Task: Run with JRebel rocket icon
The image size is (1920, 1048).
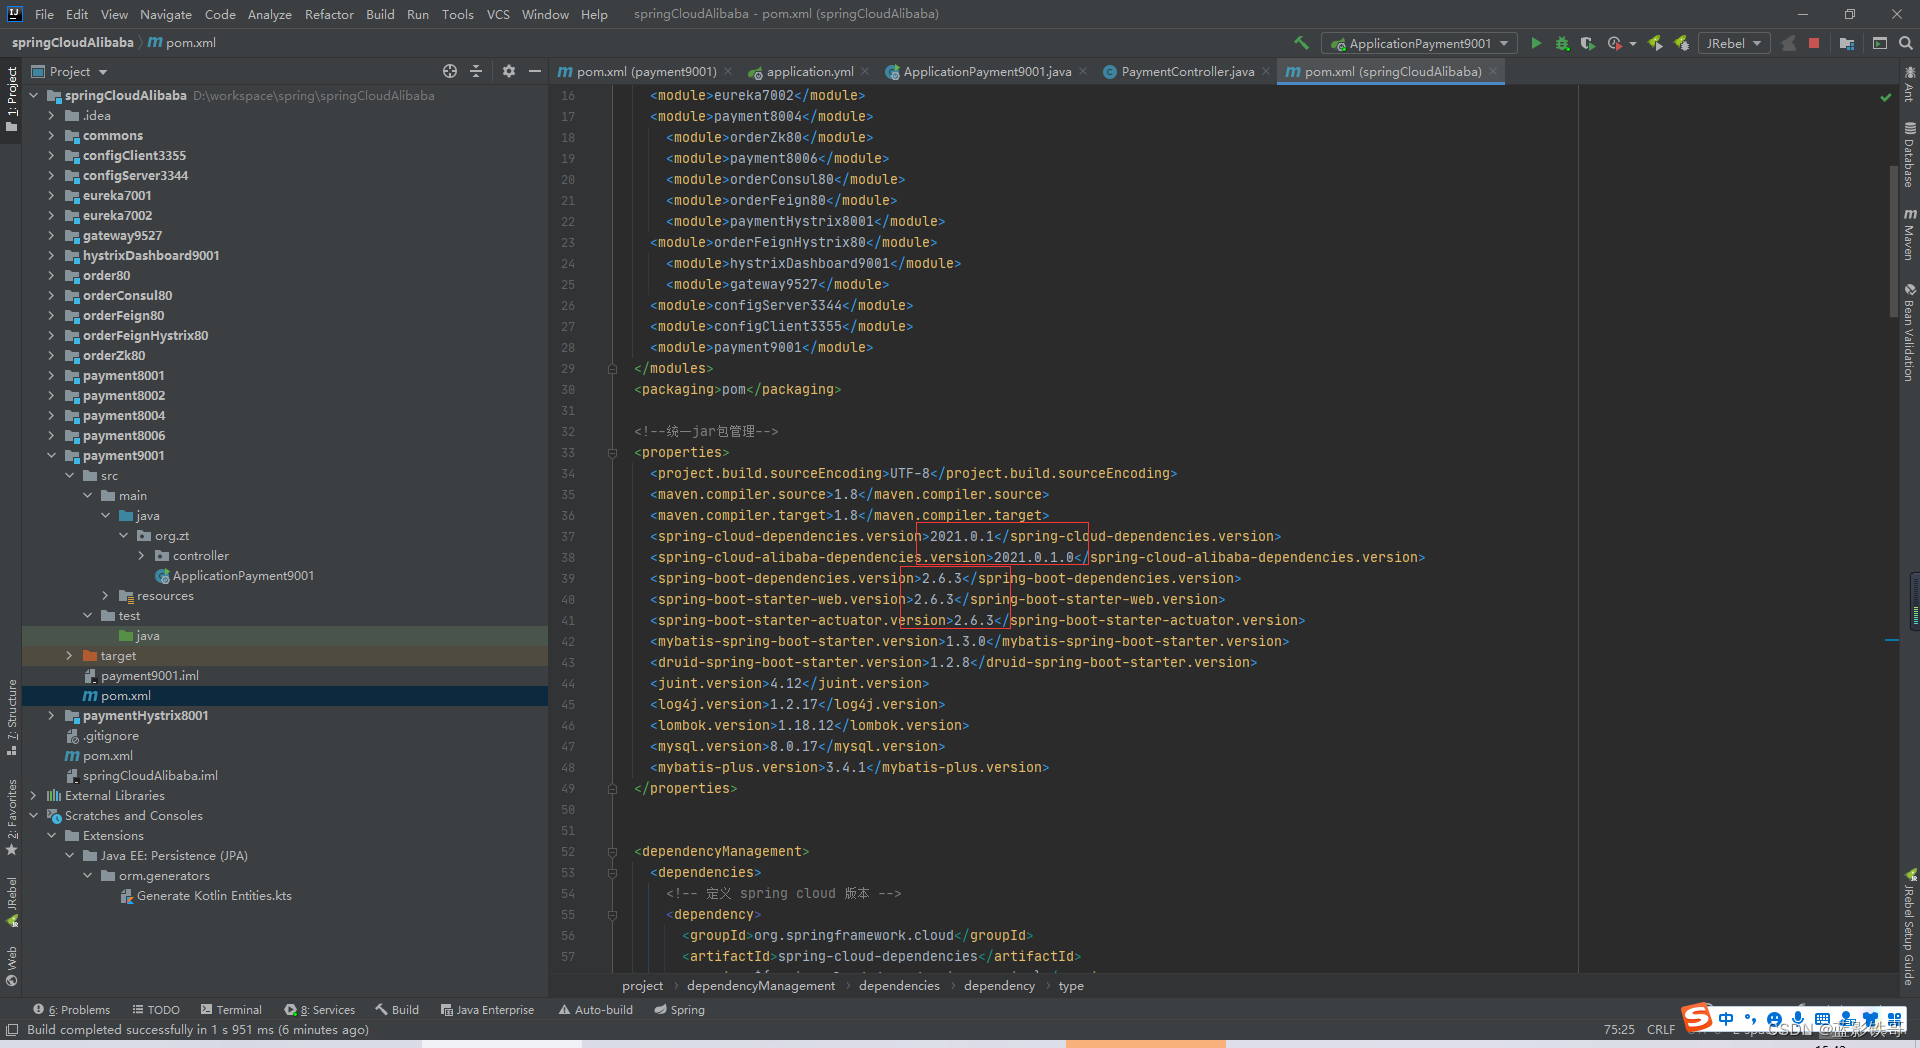Action: point(1655,43)
